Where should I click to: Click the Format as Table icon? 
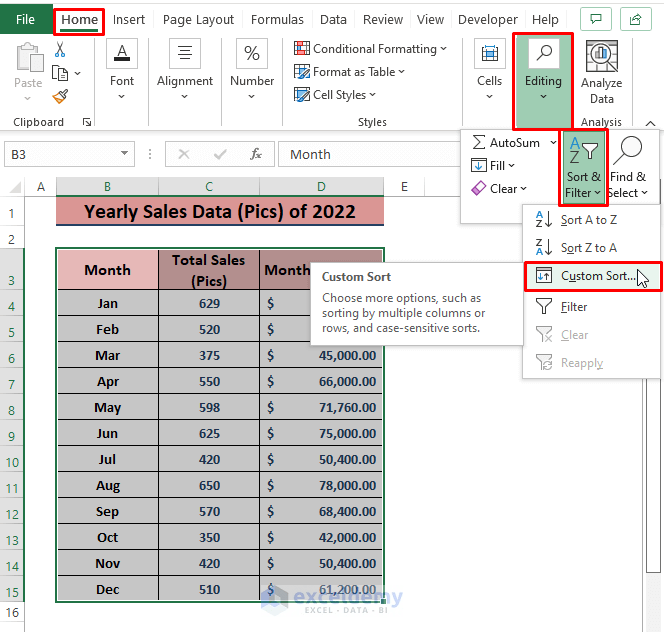[x=302, y=72]
